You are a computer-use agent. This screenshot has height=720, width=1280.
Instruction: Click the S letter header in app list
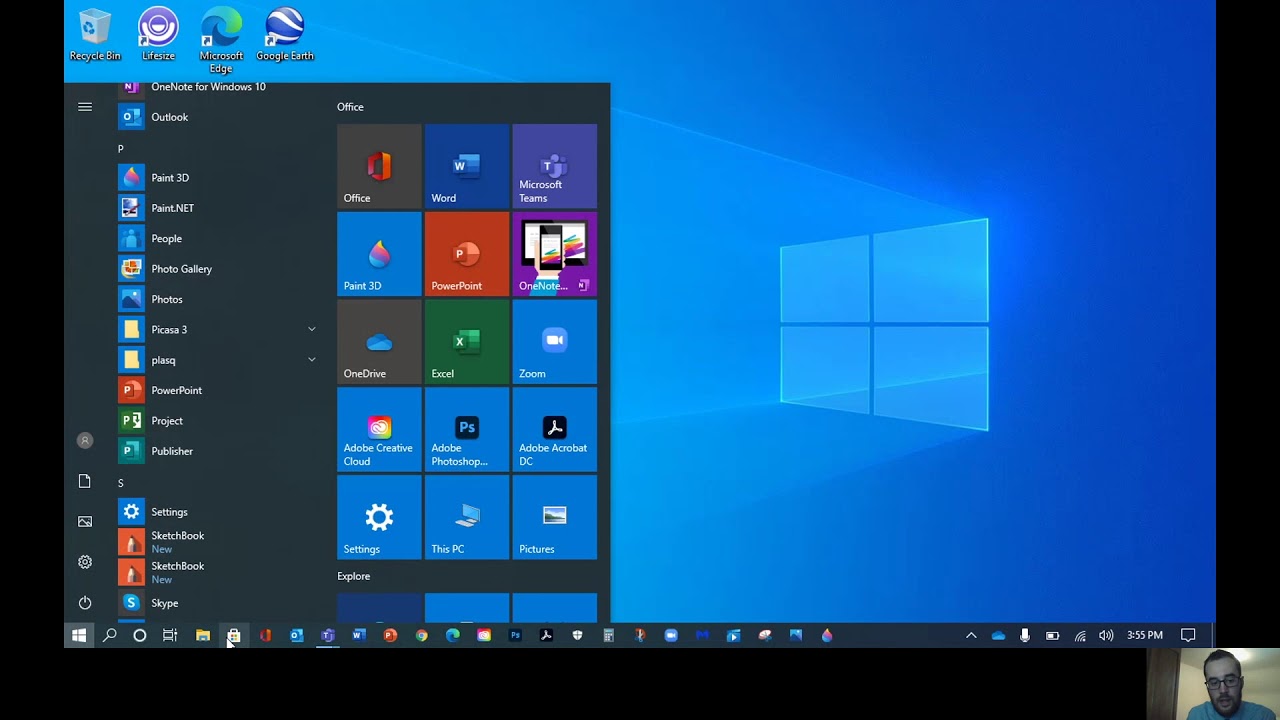click(x=121, y=483)
